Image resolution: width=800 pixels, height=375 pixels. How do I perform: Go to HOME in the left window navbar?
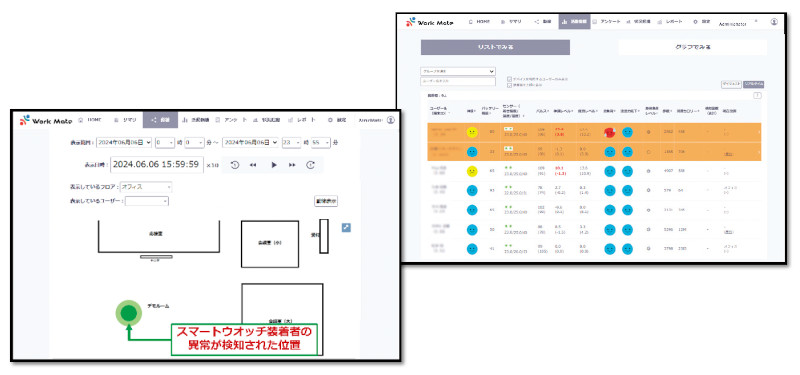90,120
